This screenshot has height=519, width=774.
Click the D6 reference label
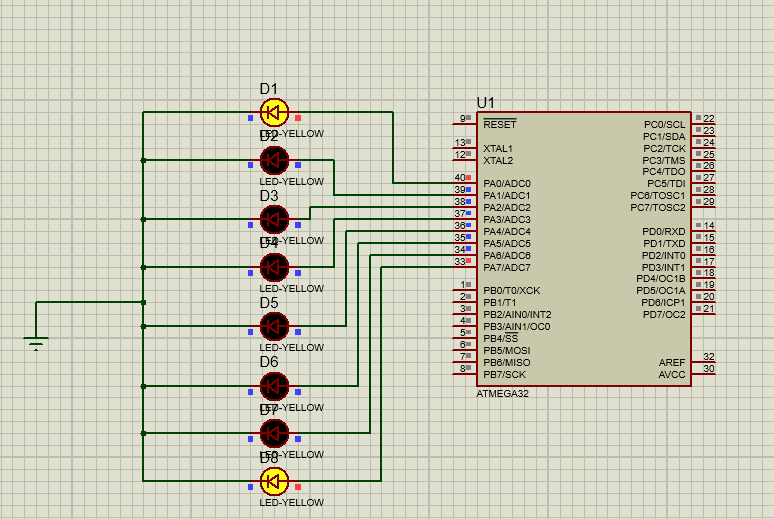click(x=269, y=362)
